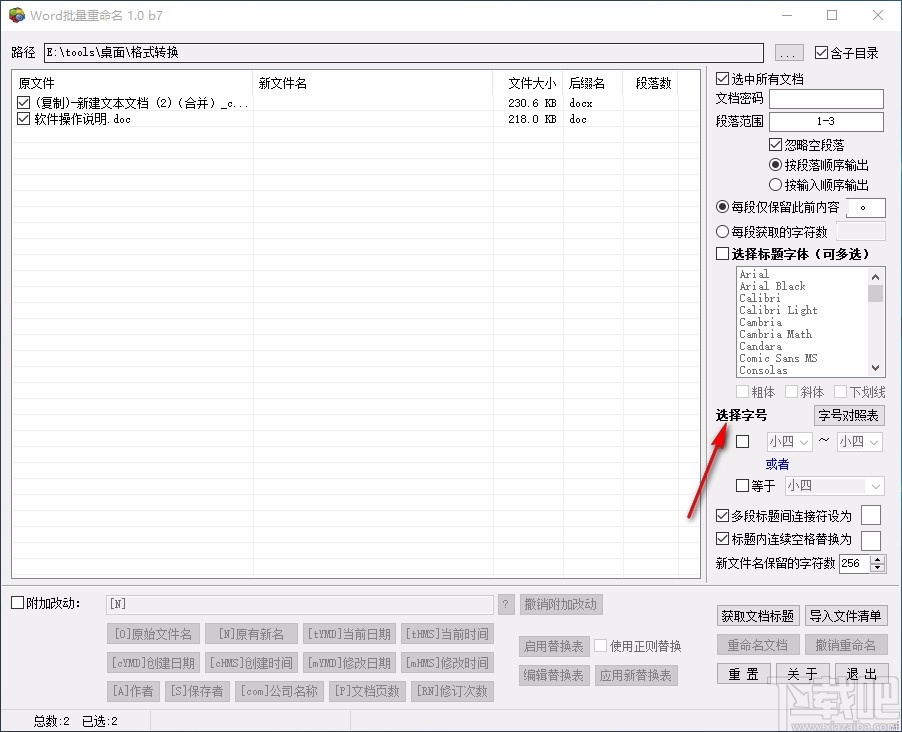This screenshot has width=902, height=732.
Task: Open the 字号对照表 reference table
Action: point(848,415)
